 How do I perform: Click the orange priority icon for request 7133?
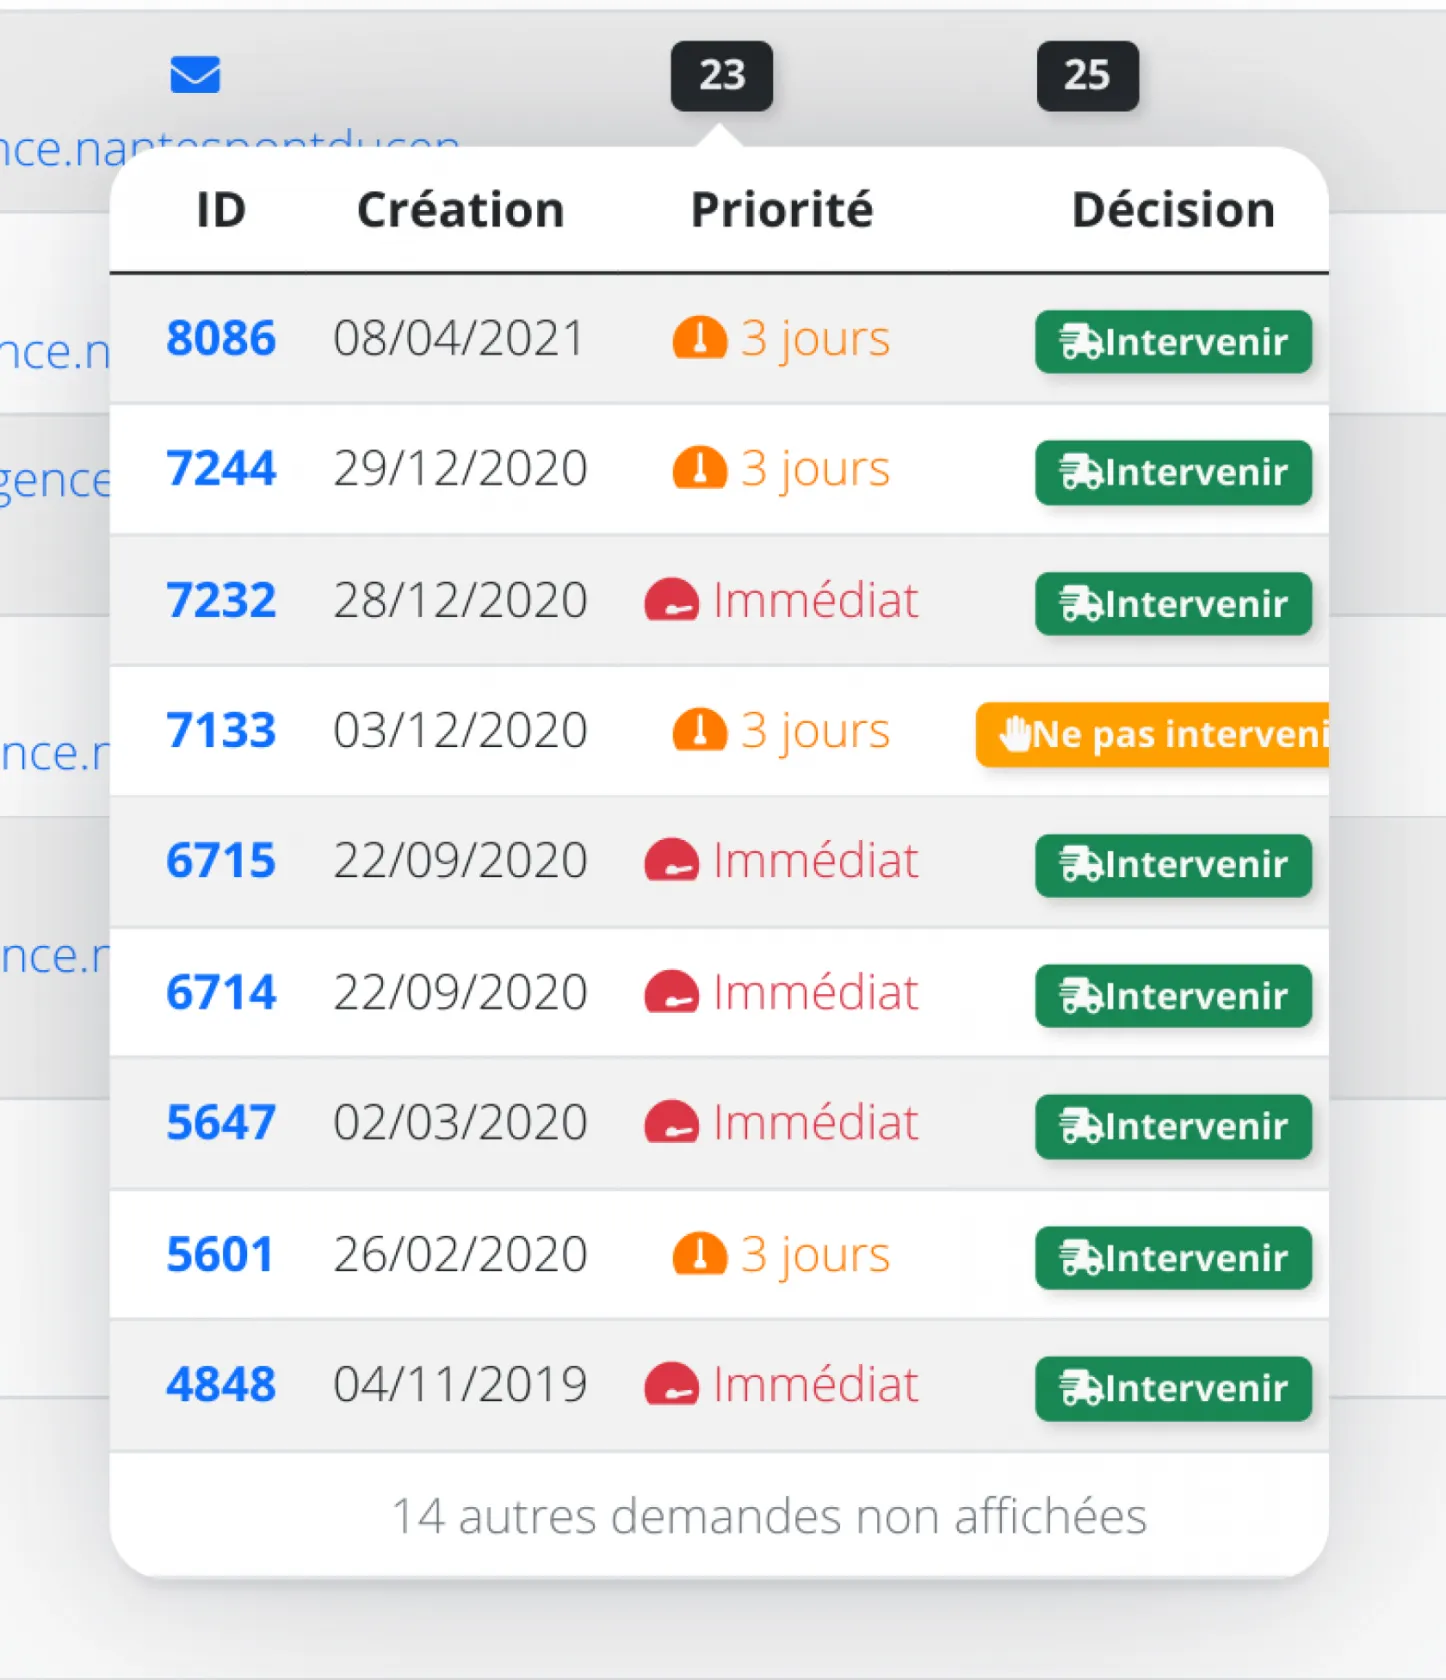699,730
